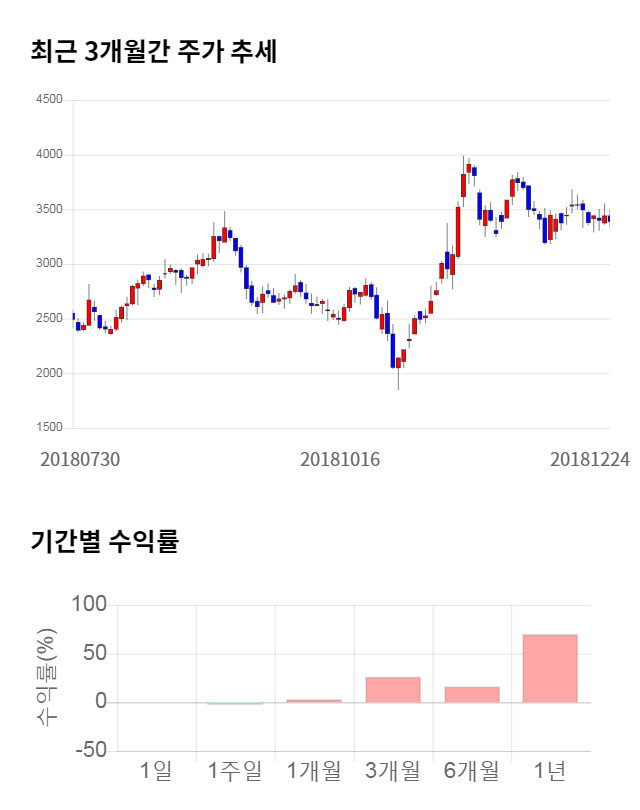Click the thin 1주일 negative return bar
640x810 pixels.
click(235, 703)
